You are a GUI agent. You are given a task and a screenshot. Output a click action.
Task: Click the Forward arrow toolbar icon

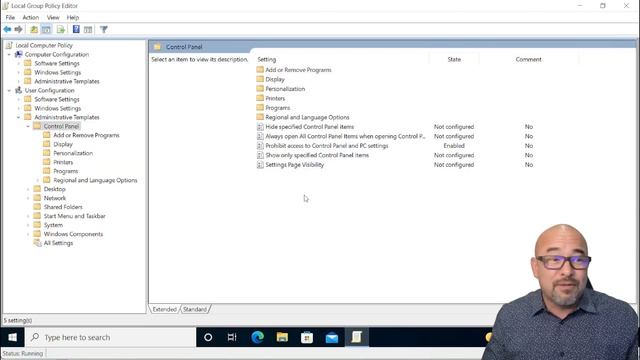(x=18, y=29)
